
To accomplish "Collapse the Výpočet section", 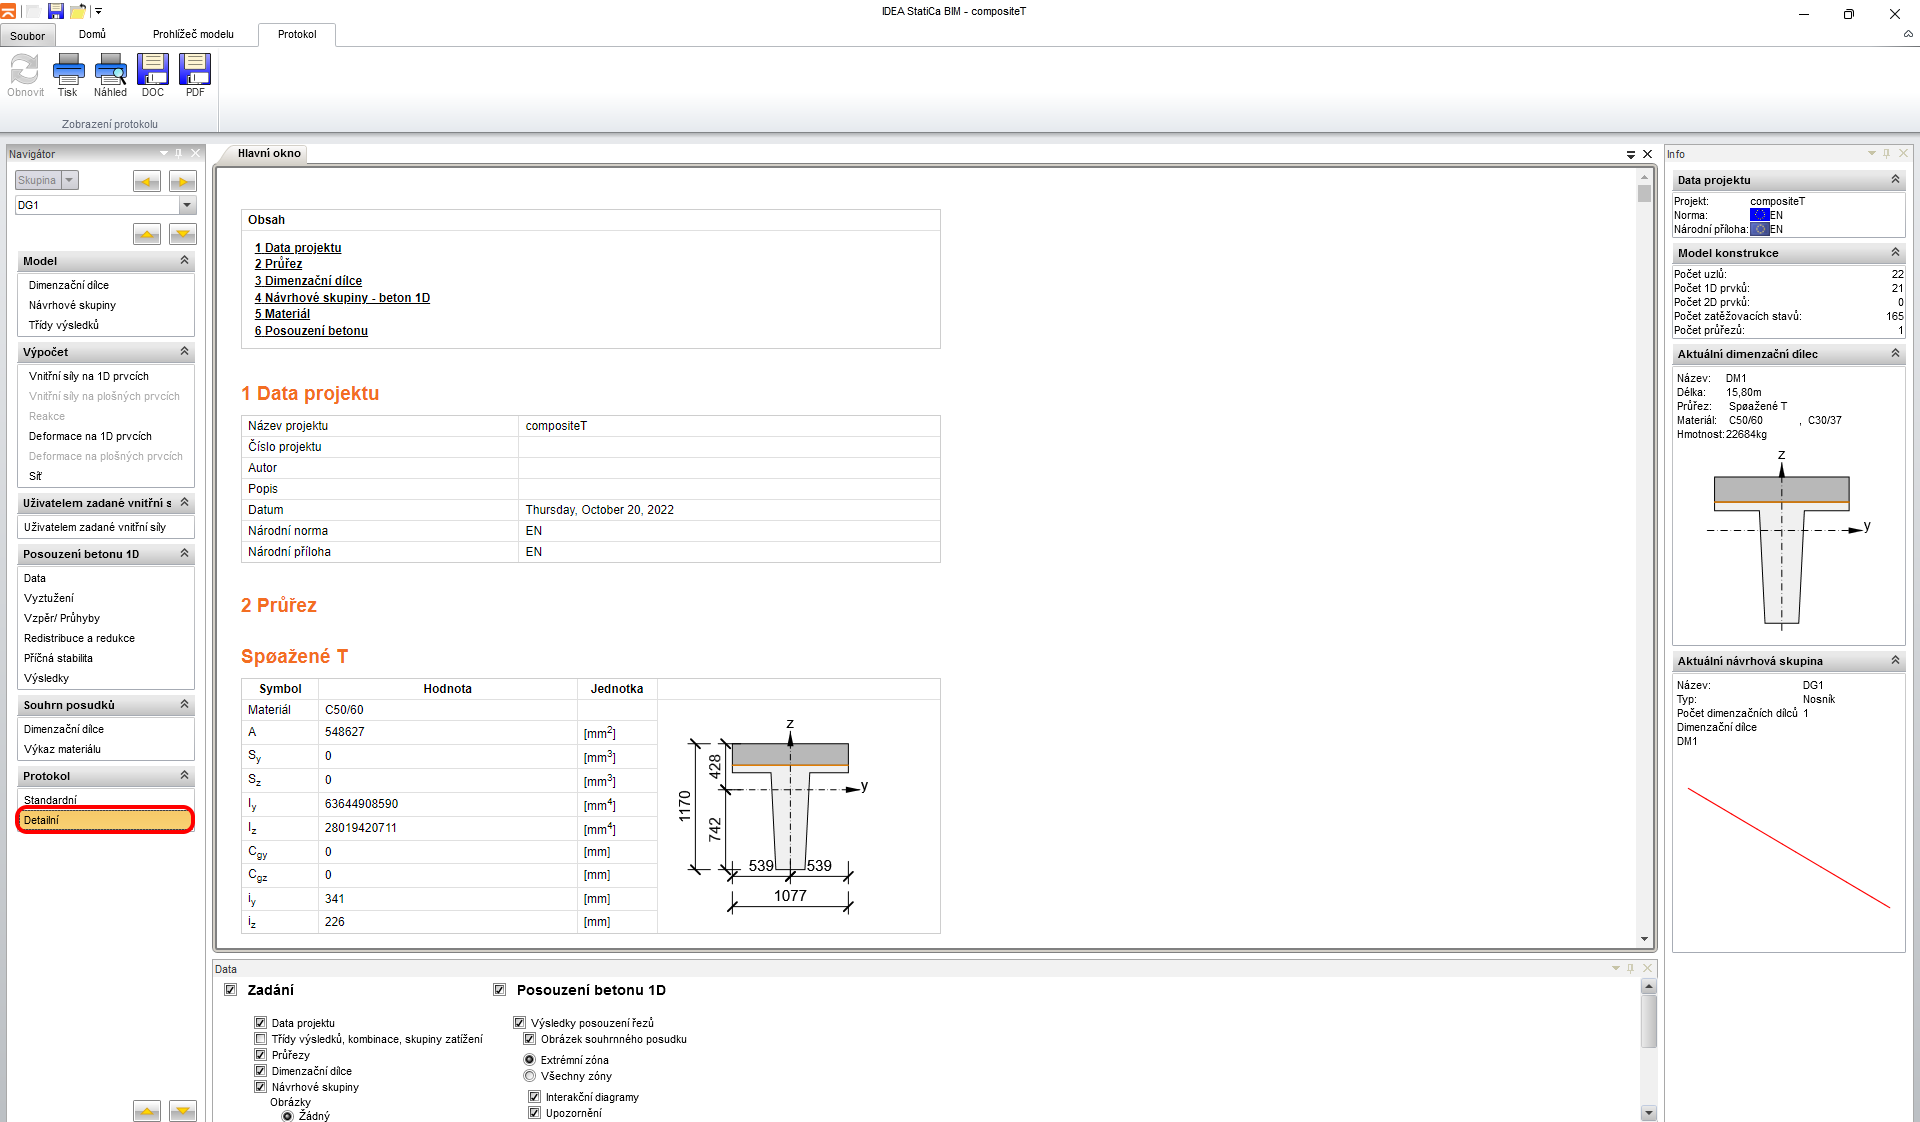I will click(x=184, y=352).
